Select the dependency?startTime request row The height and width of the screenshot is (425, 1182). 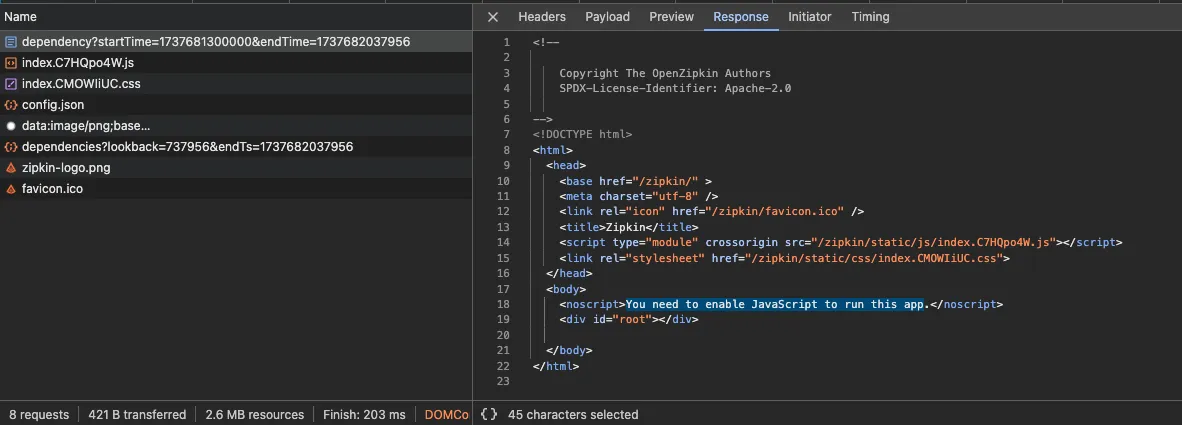(x=236, y=42)
